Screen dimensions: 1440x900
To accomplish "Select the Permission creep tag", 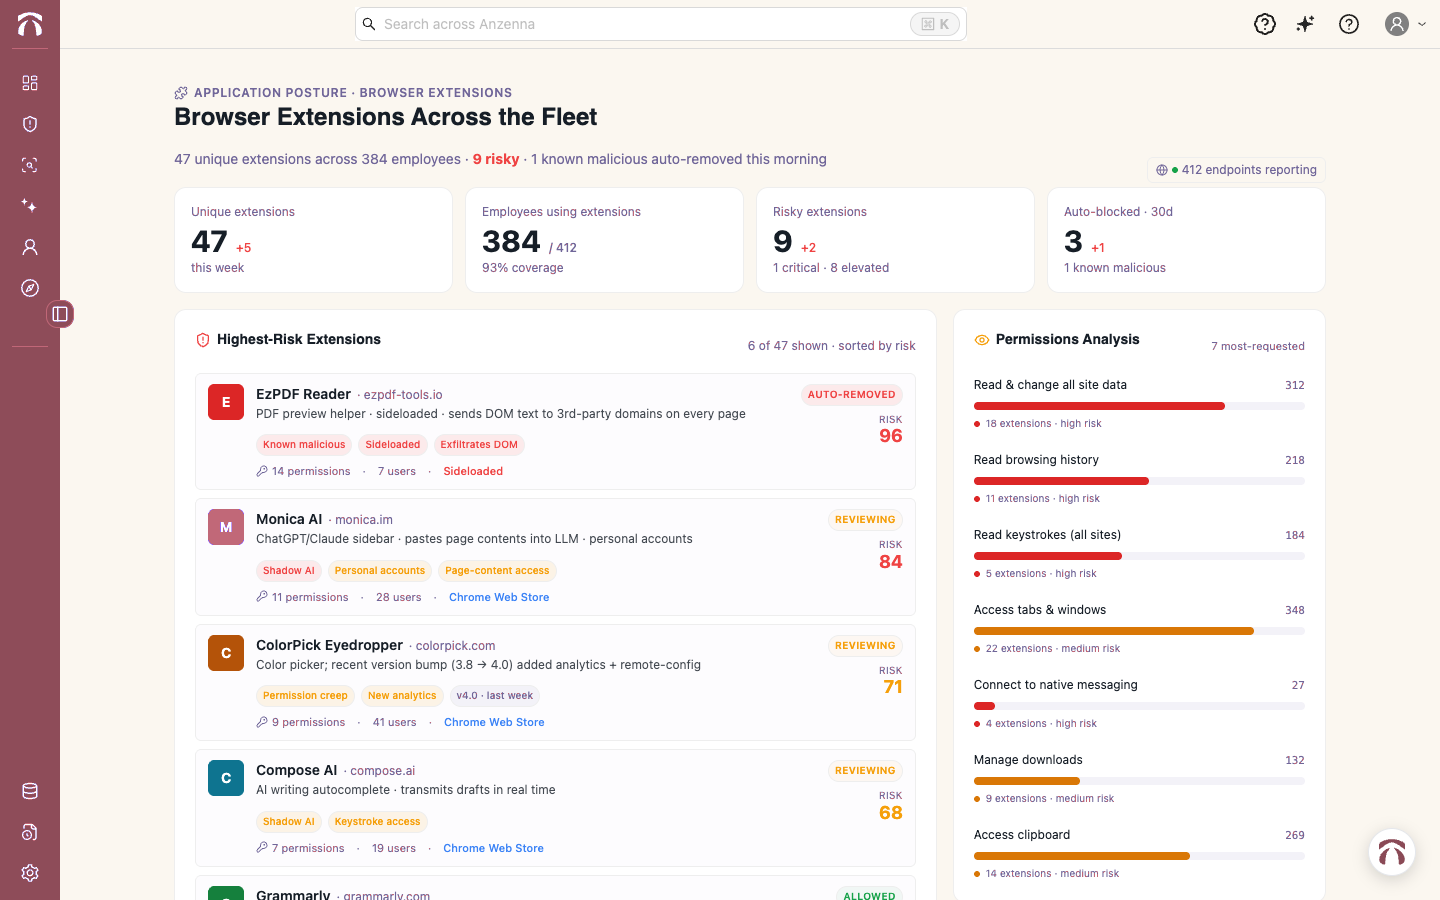I will click(x=305, y=696).
